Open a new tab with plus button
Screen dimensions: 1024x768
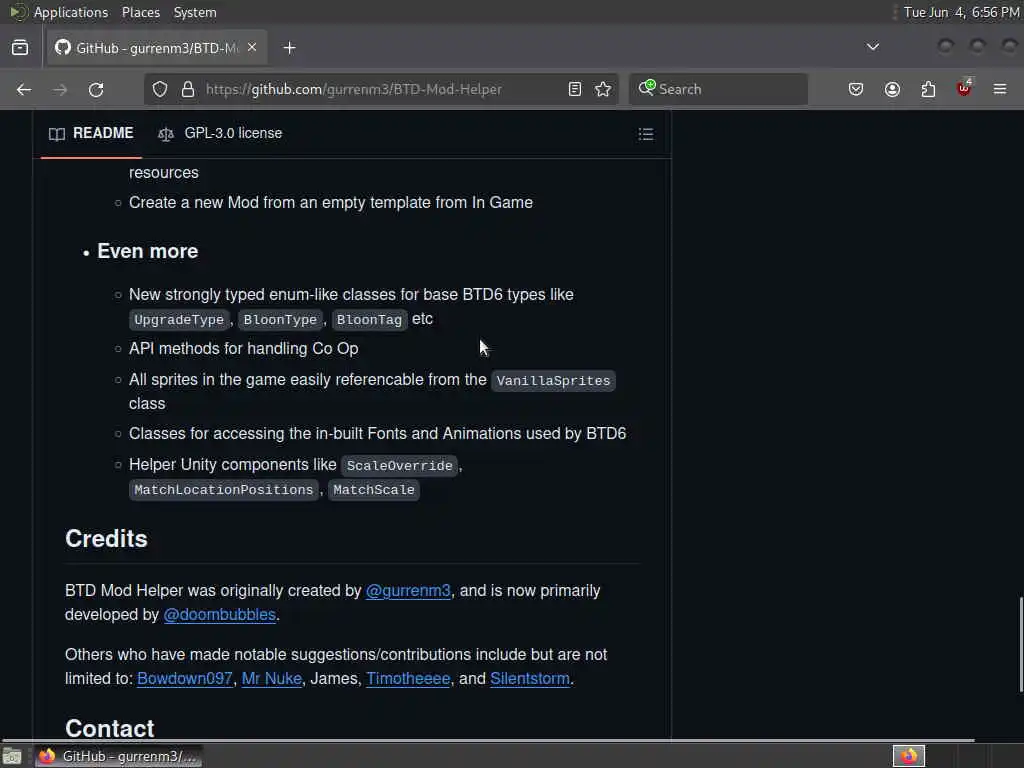point(289,48)
